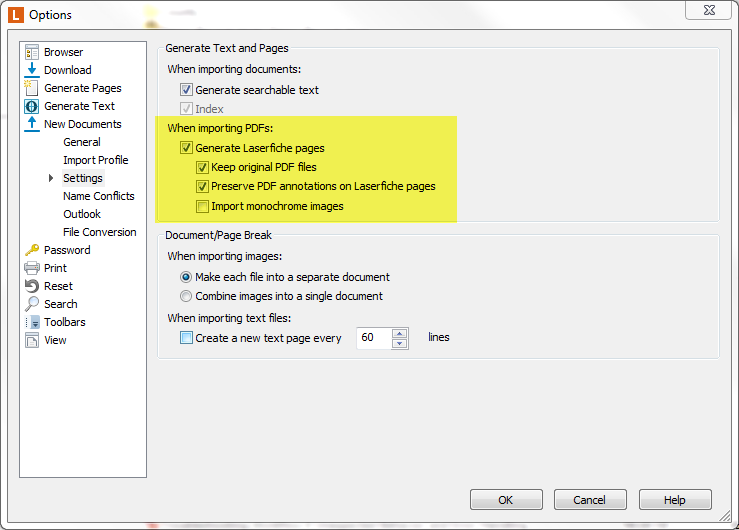Viewport: 739px width, 530px height.
Task: Select Combine images into a single document
Action: pyautogui.click(x=186, y=296)
